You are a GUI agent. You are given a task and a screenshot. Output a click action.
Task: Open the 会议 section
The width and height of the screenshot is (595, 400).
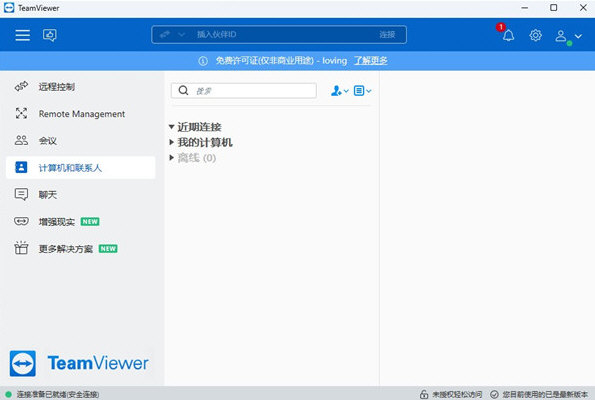click(x=80, y=141)
